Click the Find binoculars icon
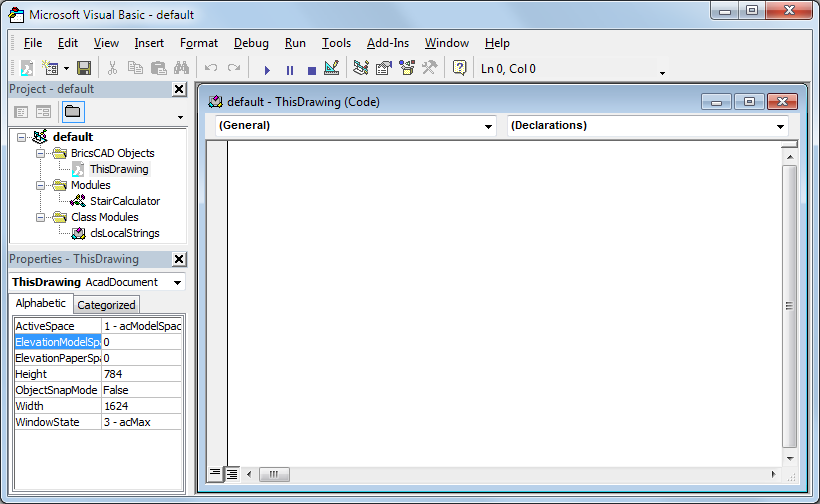Image resolution: width=820 pixels, height=504 pixels. (x=181, y=68)
